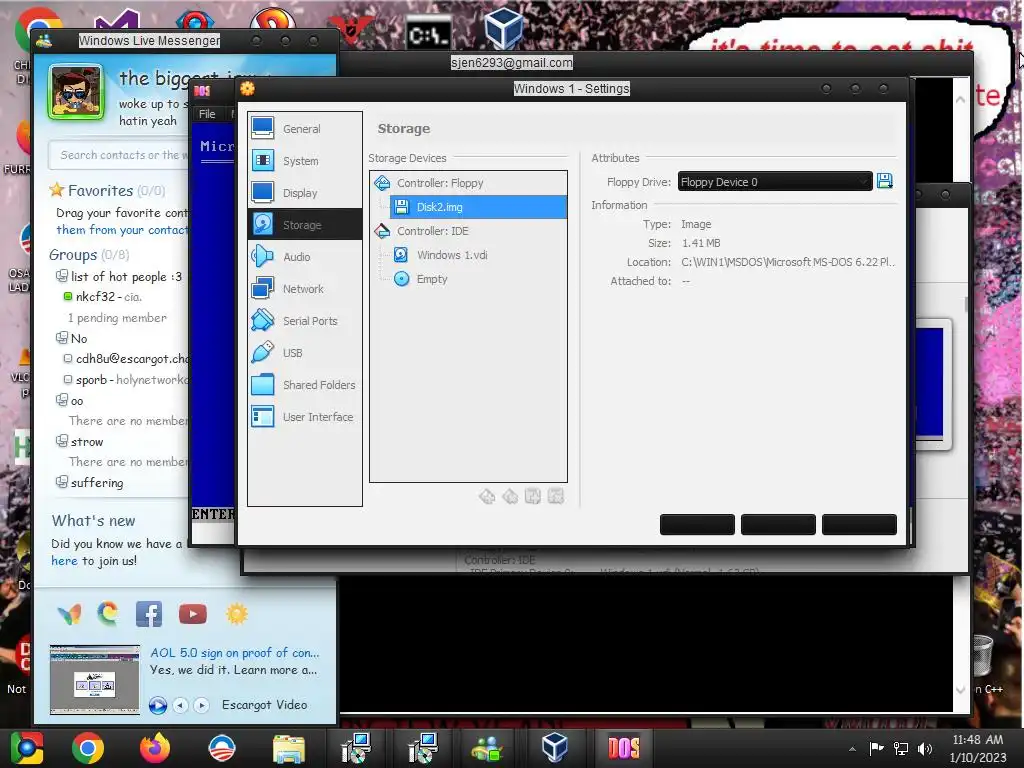Open Firefox from the taskbar
The height and width of the screenshot is (768, 1024).
[x=155, y=748]
